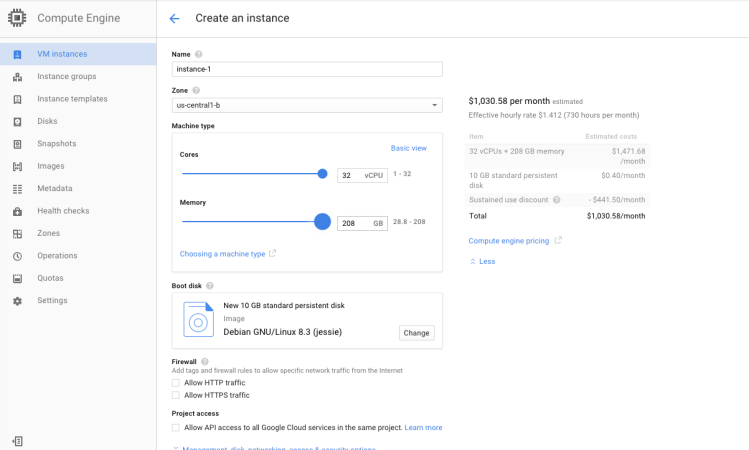Click the Operations clock icon
The image size is (749, 450).
pyautogui.click(x=17, y=256)
